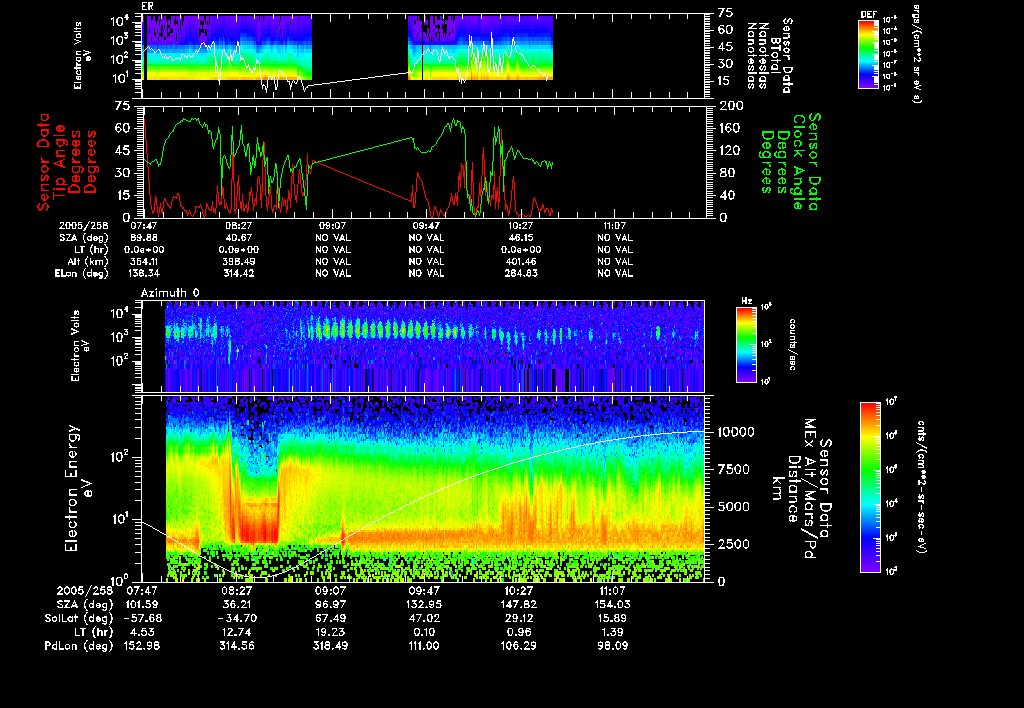Click the Hz counts/sec color bar
This screenshot has width=1024, height=708.
(x=746, y=344)
